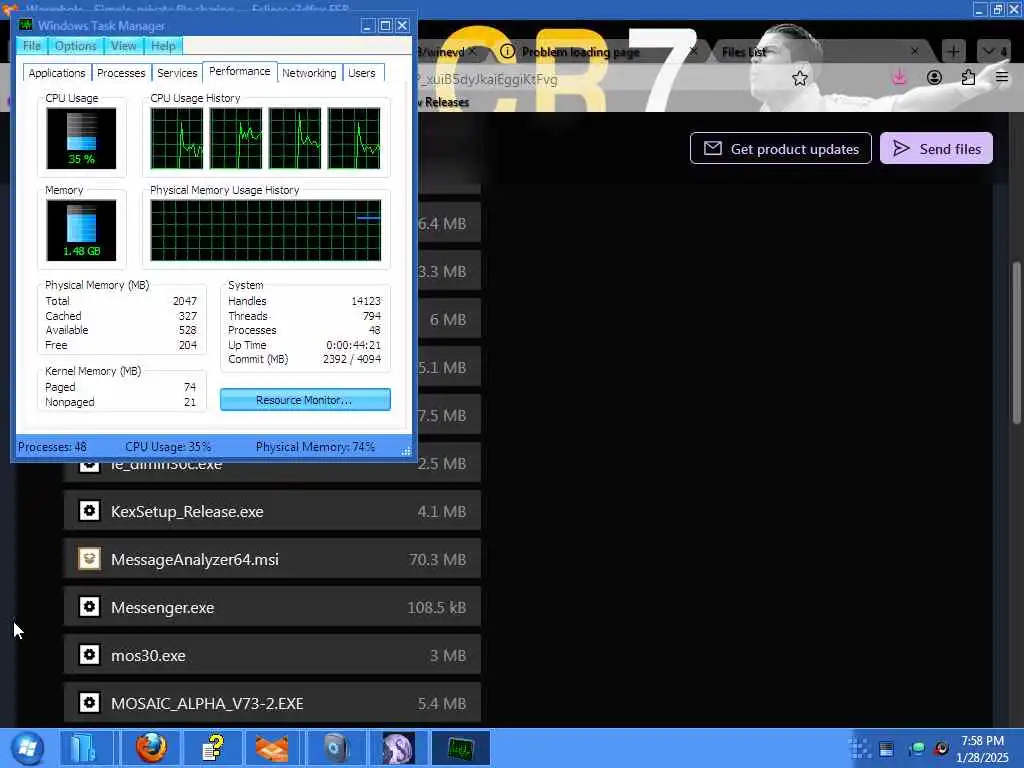Image resolution: width=1024 pixels, height=768 pixels.
Task: Open the Task Manager taskbar icon
Action: 460,748
